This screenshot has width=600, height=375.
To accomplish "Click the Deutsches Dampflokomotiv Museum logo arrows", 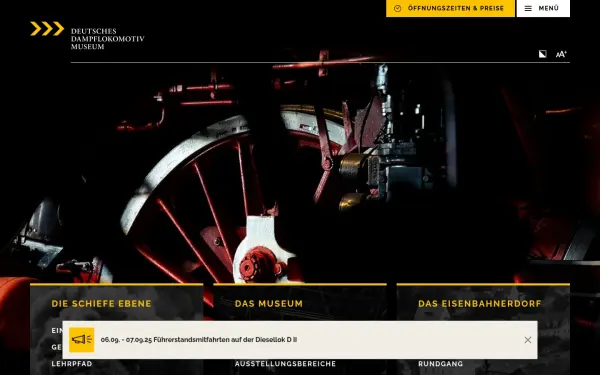I will 47,29.
